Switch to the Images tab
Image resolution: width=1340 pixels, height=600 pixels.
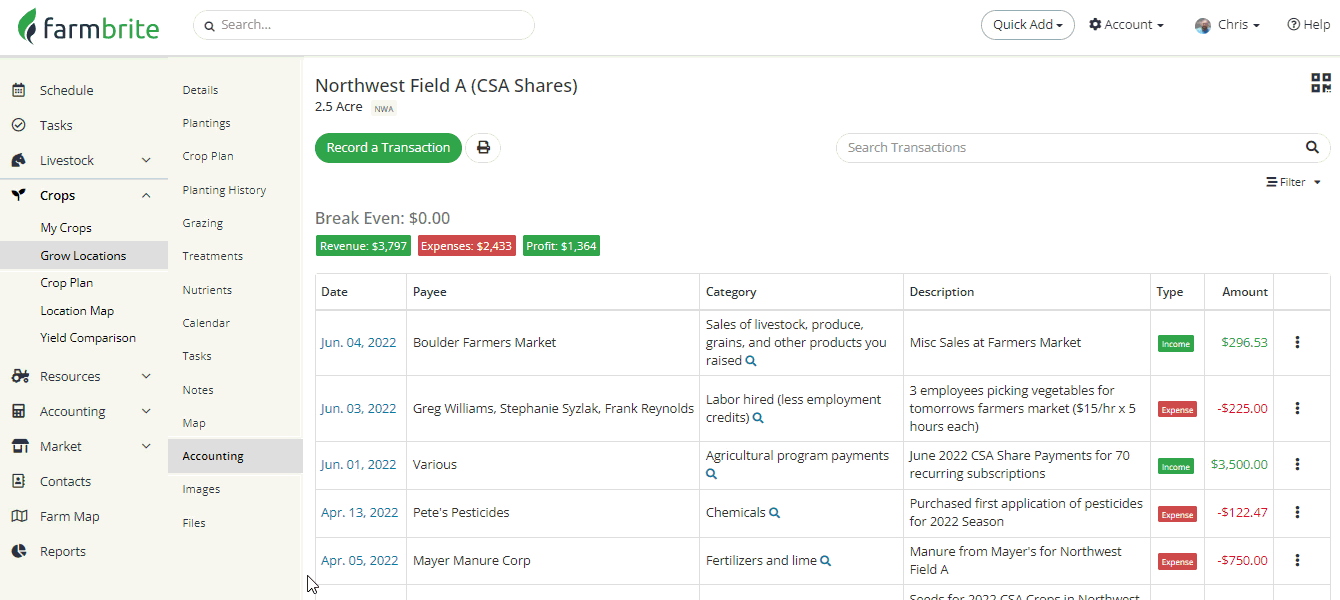(201, 489)
